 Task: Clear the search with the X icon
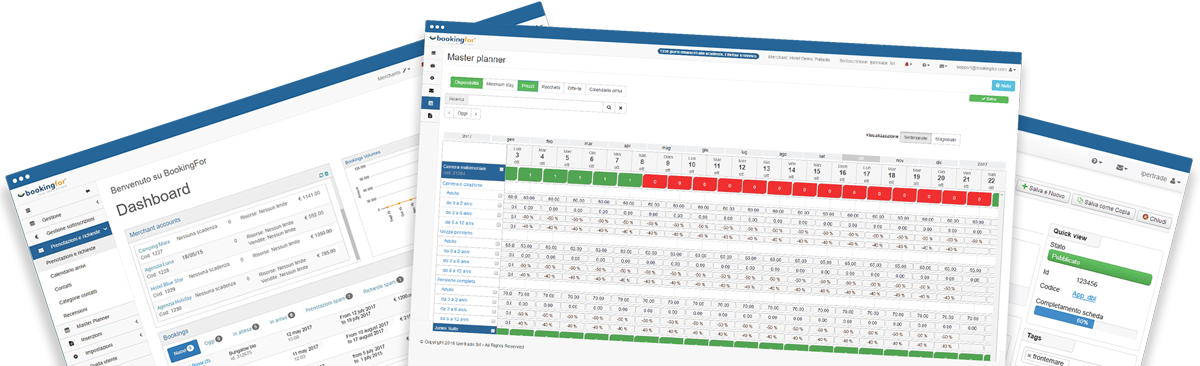621,107
